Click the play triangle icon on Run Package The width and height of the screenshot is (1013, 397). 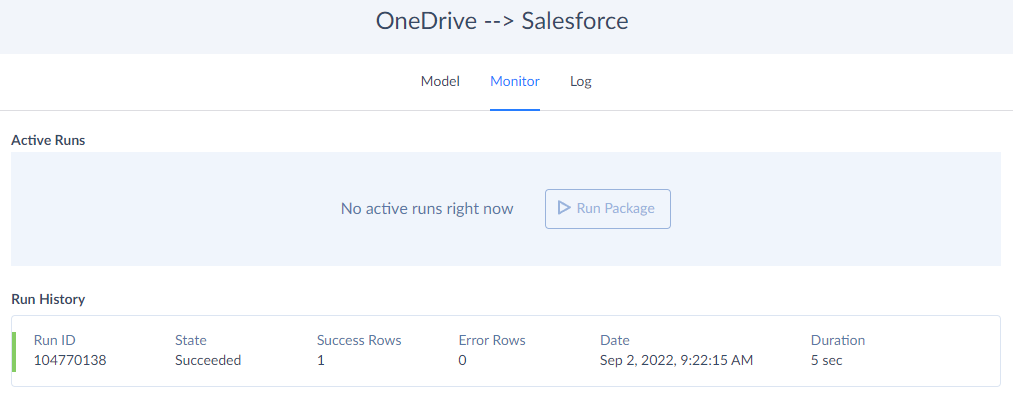tap(564, 208)
